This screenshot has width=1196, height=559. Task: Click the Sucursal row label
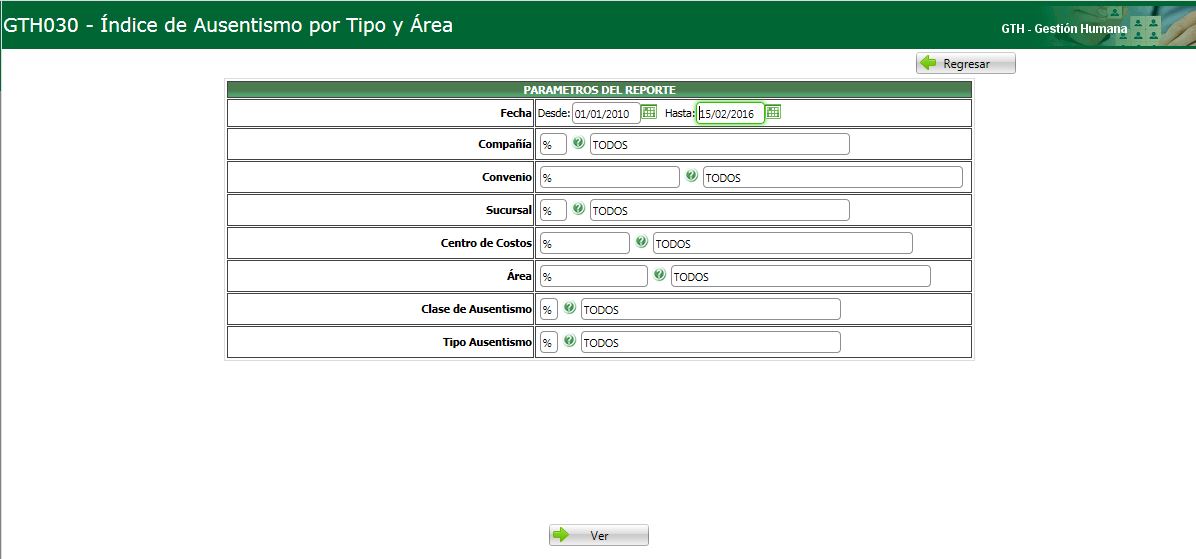(509, 210)
